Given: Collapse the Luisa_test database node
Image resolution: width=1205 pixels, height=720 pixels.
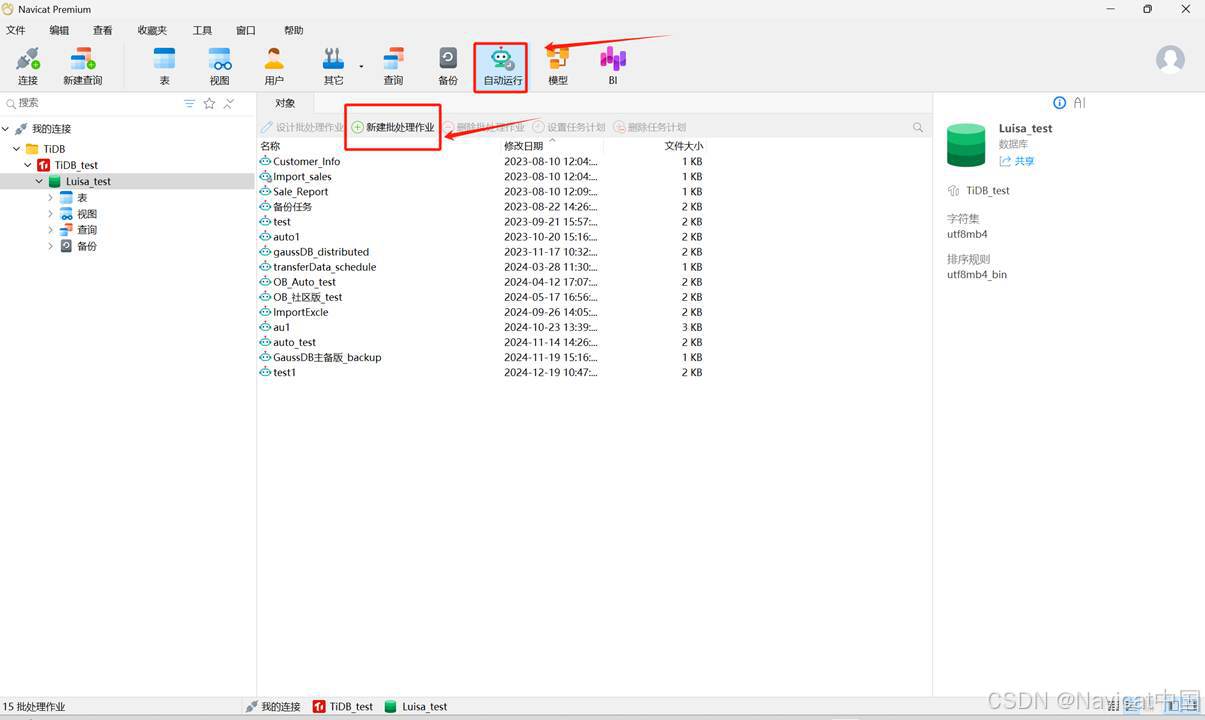Looking at the screenshot, I should pos(40,181).
